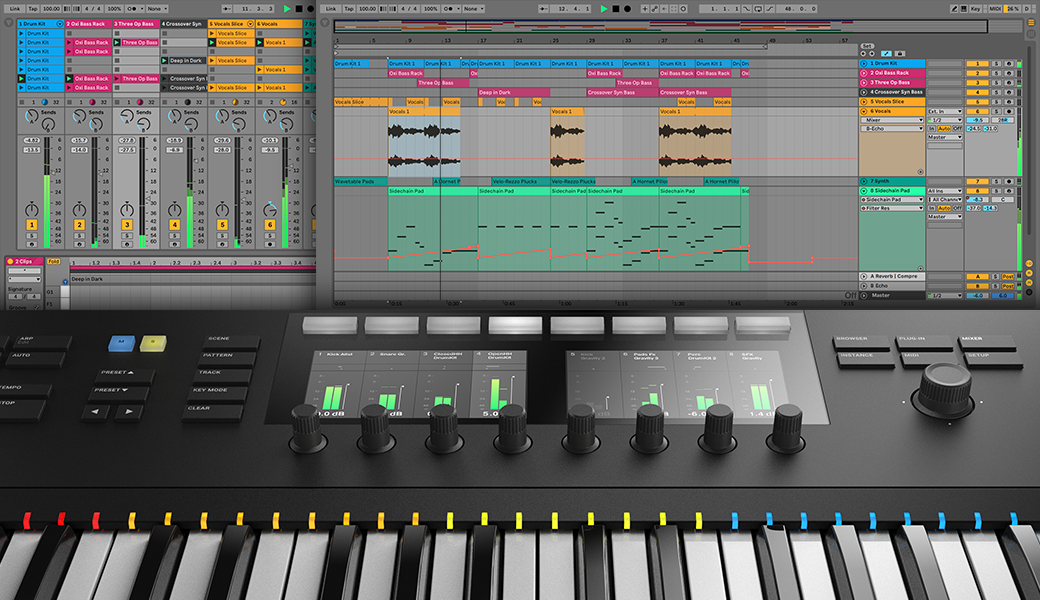Open B-Echo control chooser on 6 Vocals

pos(892,129)
